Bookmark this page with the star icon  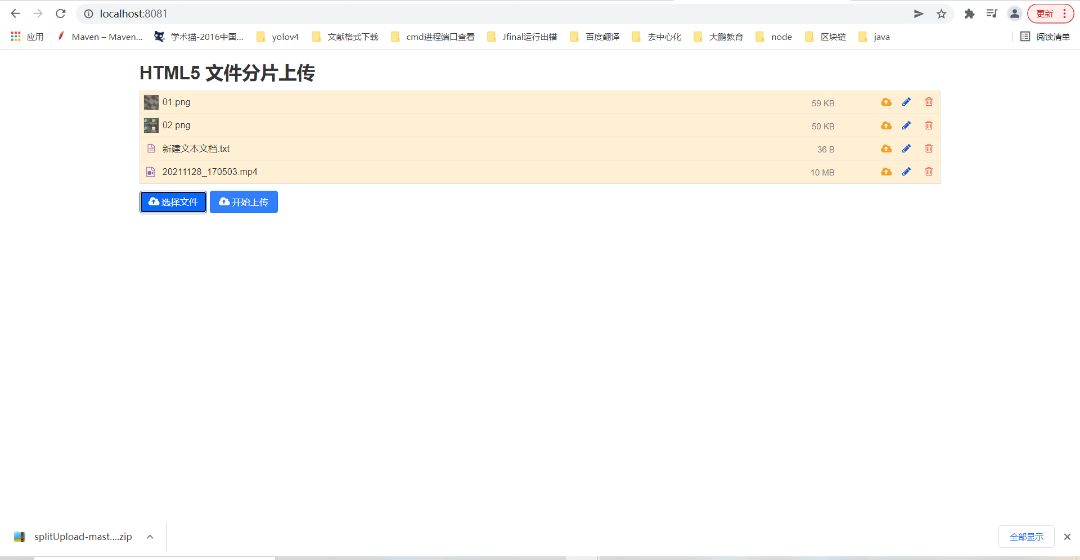coord(941,14)
